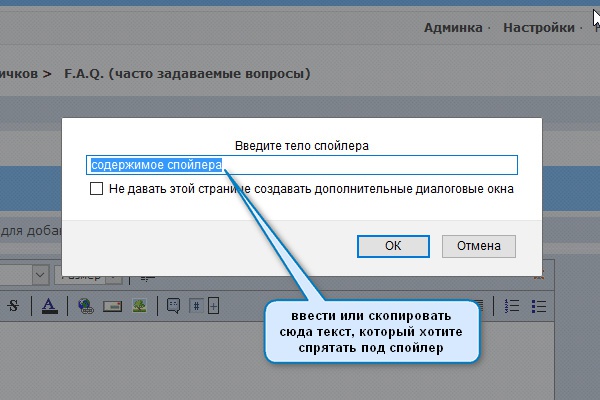
Task: Click the spoiler plus icon
Action: click(x=213, y=306)
